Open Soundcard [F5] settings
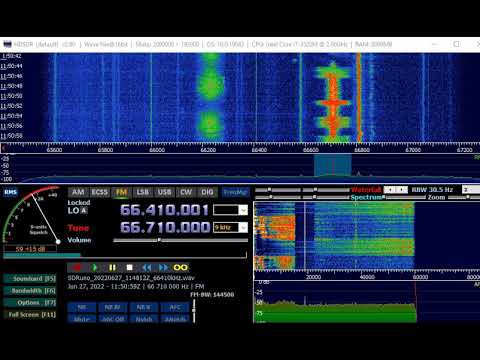This screenshot has width=480, height=360. [x=30, y=279]
